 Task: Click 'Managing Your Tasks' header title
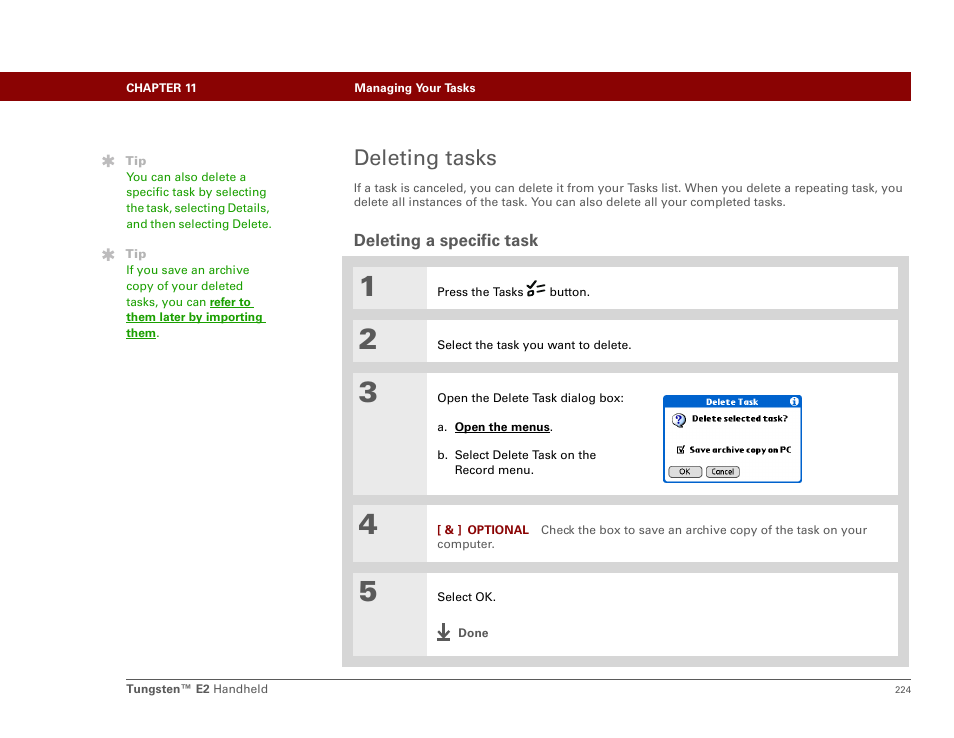pos(415,88)
